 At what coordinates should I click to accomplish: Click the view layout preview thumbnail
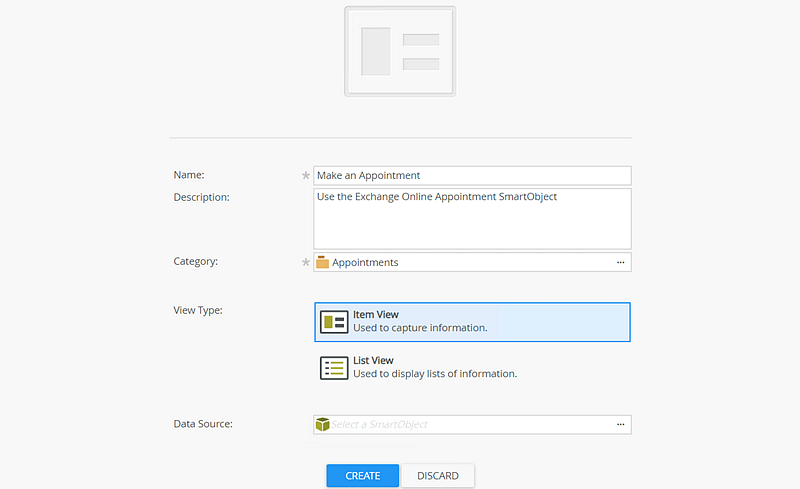point(400,51)
